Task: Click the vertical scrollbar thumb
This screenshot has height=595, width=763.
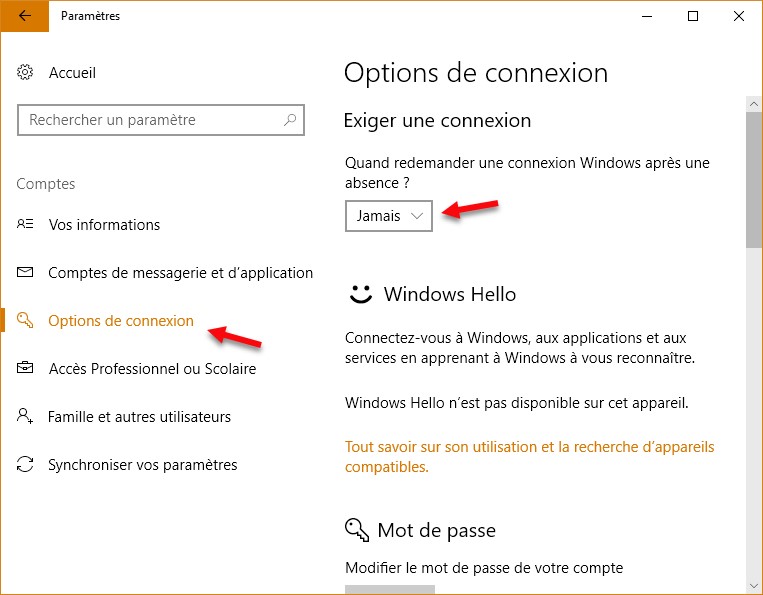Action: (x=754, y=178)
